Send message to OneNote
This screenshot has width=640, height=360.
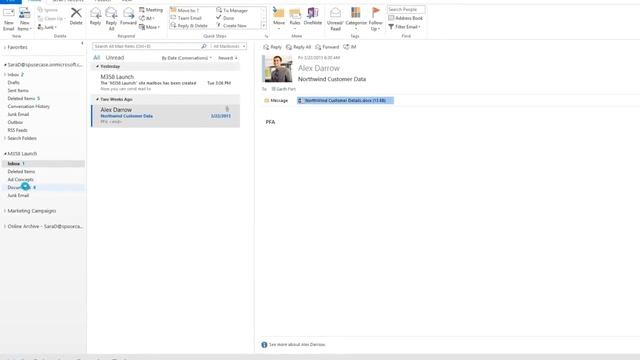click(313, 17)
